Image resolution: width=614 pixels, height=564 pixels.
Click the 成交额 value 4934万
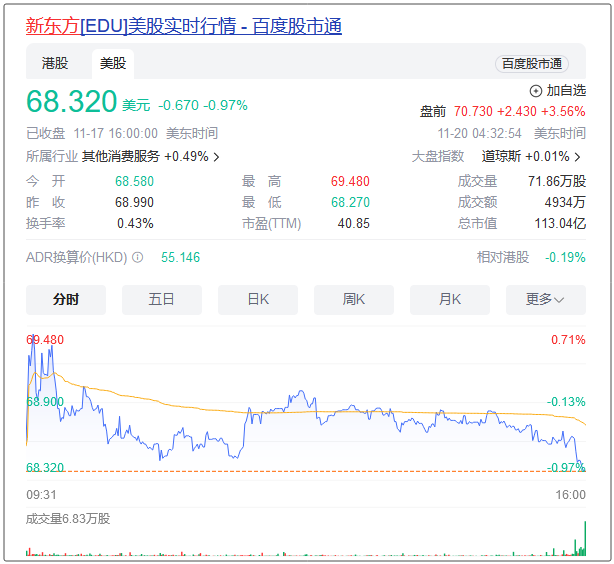click(565, 202)
